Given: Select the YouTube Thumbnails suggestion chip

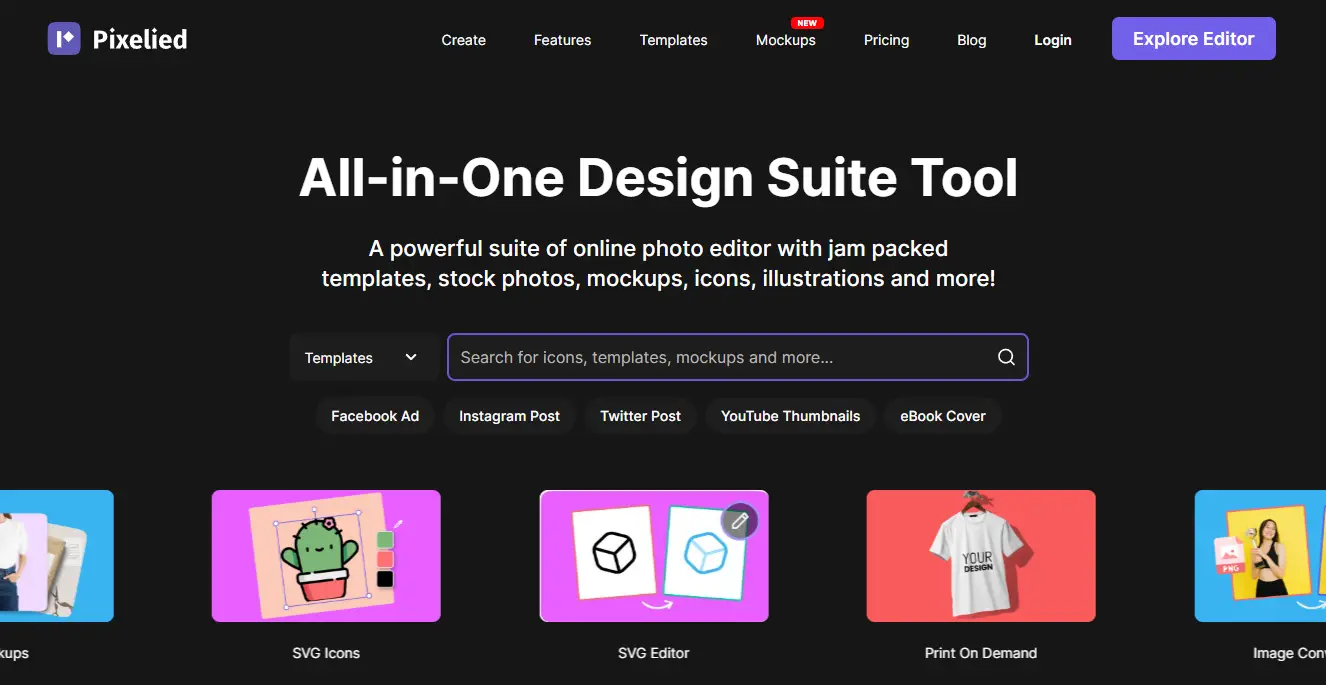Looking at the screenshot, I should click(x=791, y=416).
